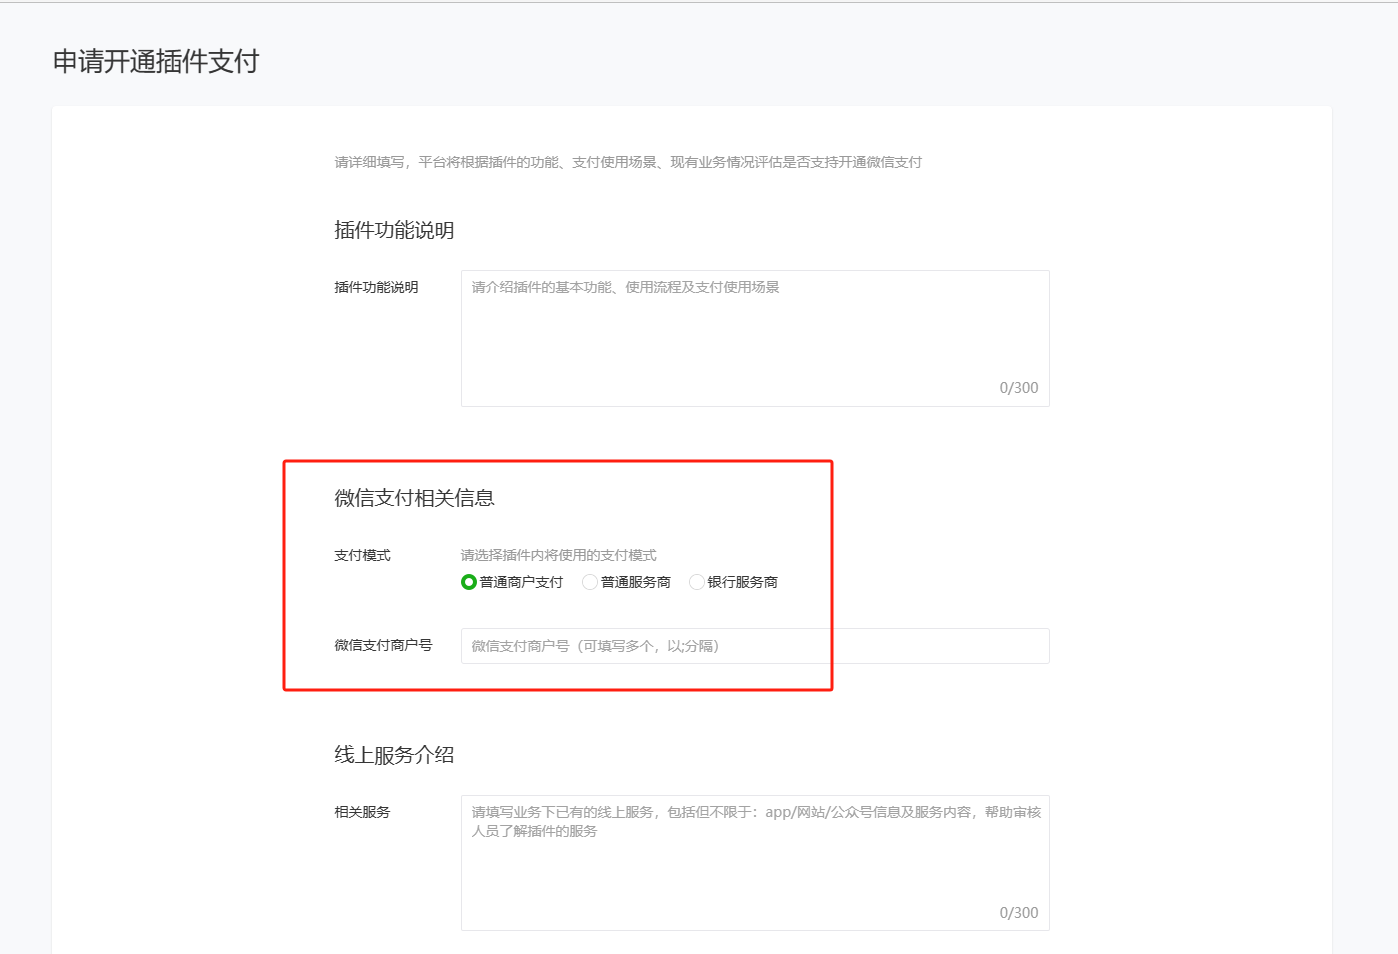This screenshot has height=954, width=1398.
Task: Click the 插件功能说明 field label beside textarea
Action: (376, 287)
